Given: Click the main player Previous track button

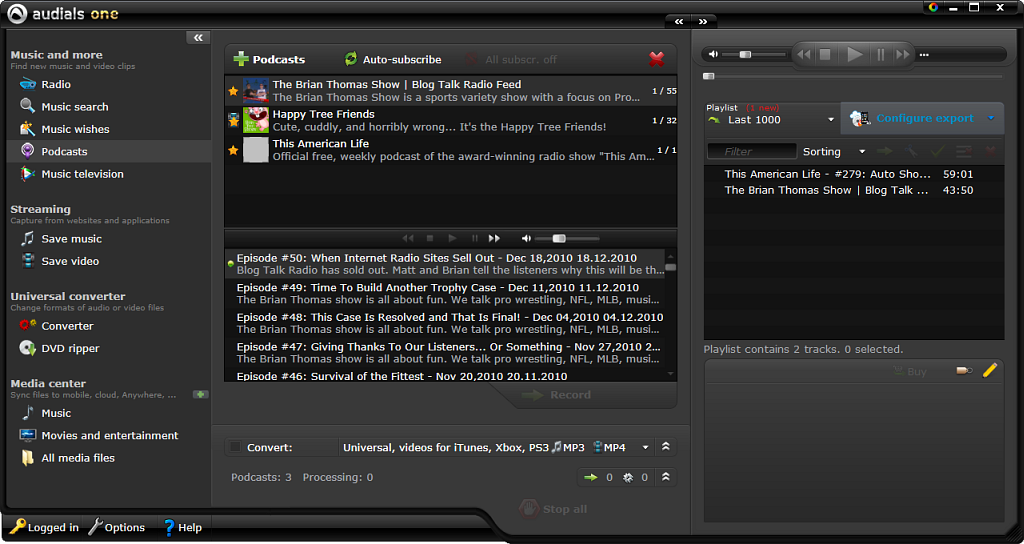Looking at the screenshot, I should pyautogui.click(x=804, y=55).
